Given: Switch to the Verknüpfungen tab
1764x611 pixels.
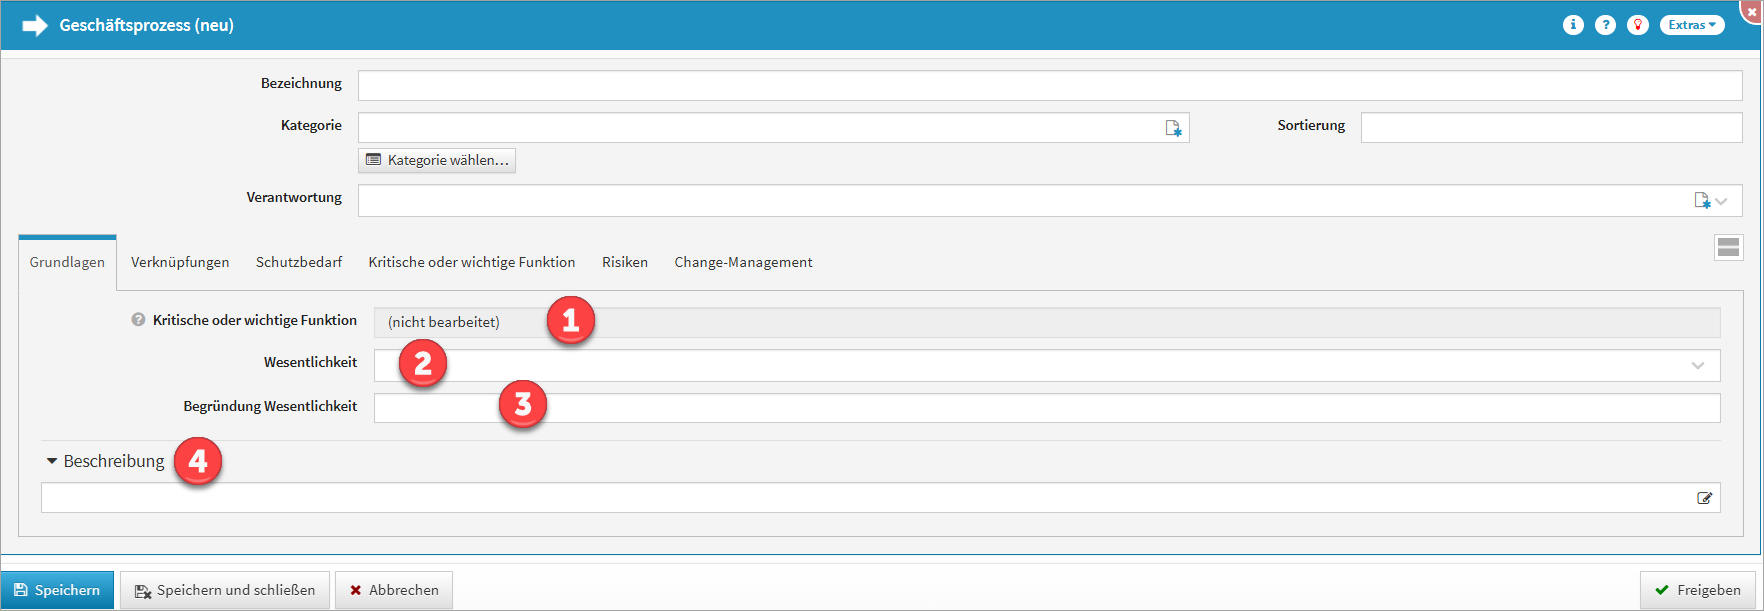Looking at the screenshot, I should click(180, 262).
